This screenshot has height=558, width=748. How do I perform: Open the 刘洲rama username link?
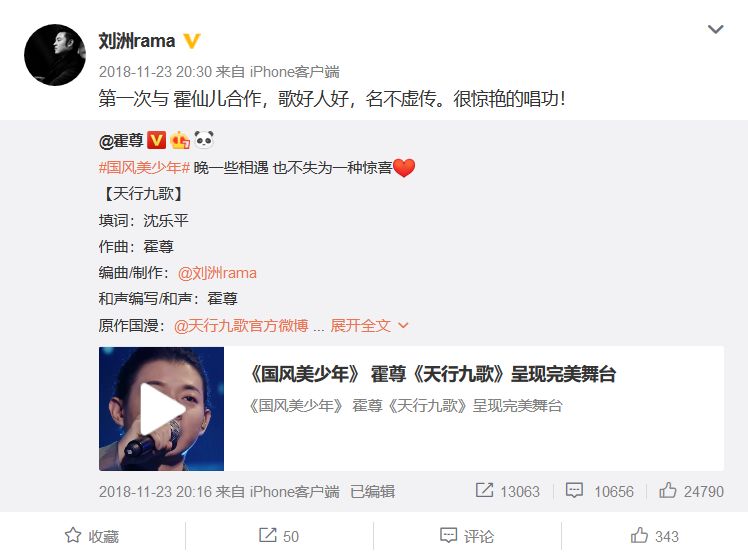click(137, 41)
